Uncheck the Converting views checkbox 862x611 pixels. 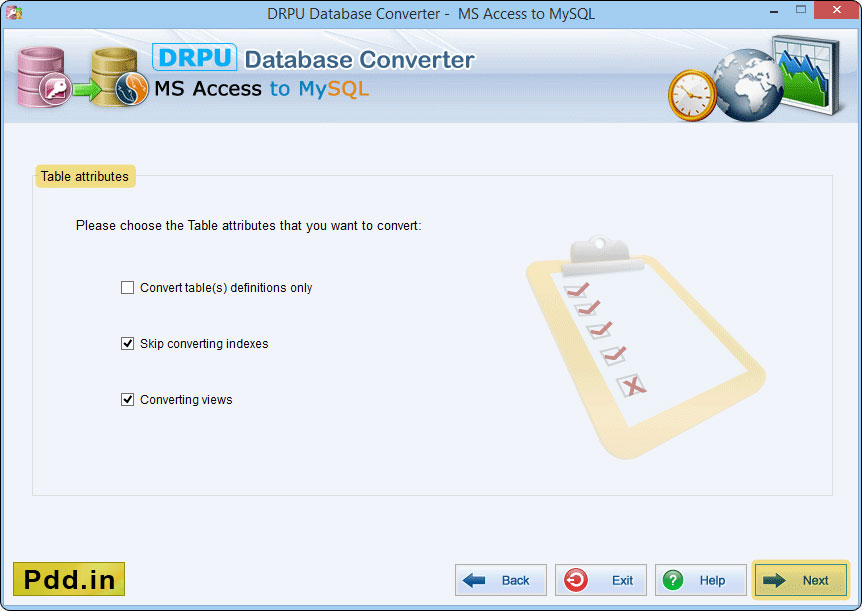click(128, 400)
